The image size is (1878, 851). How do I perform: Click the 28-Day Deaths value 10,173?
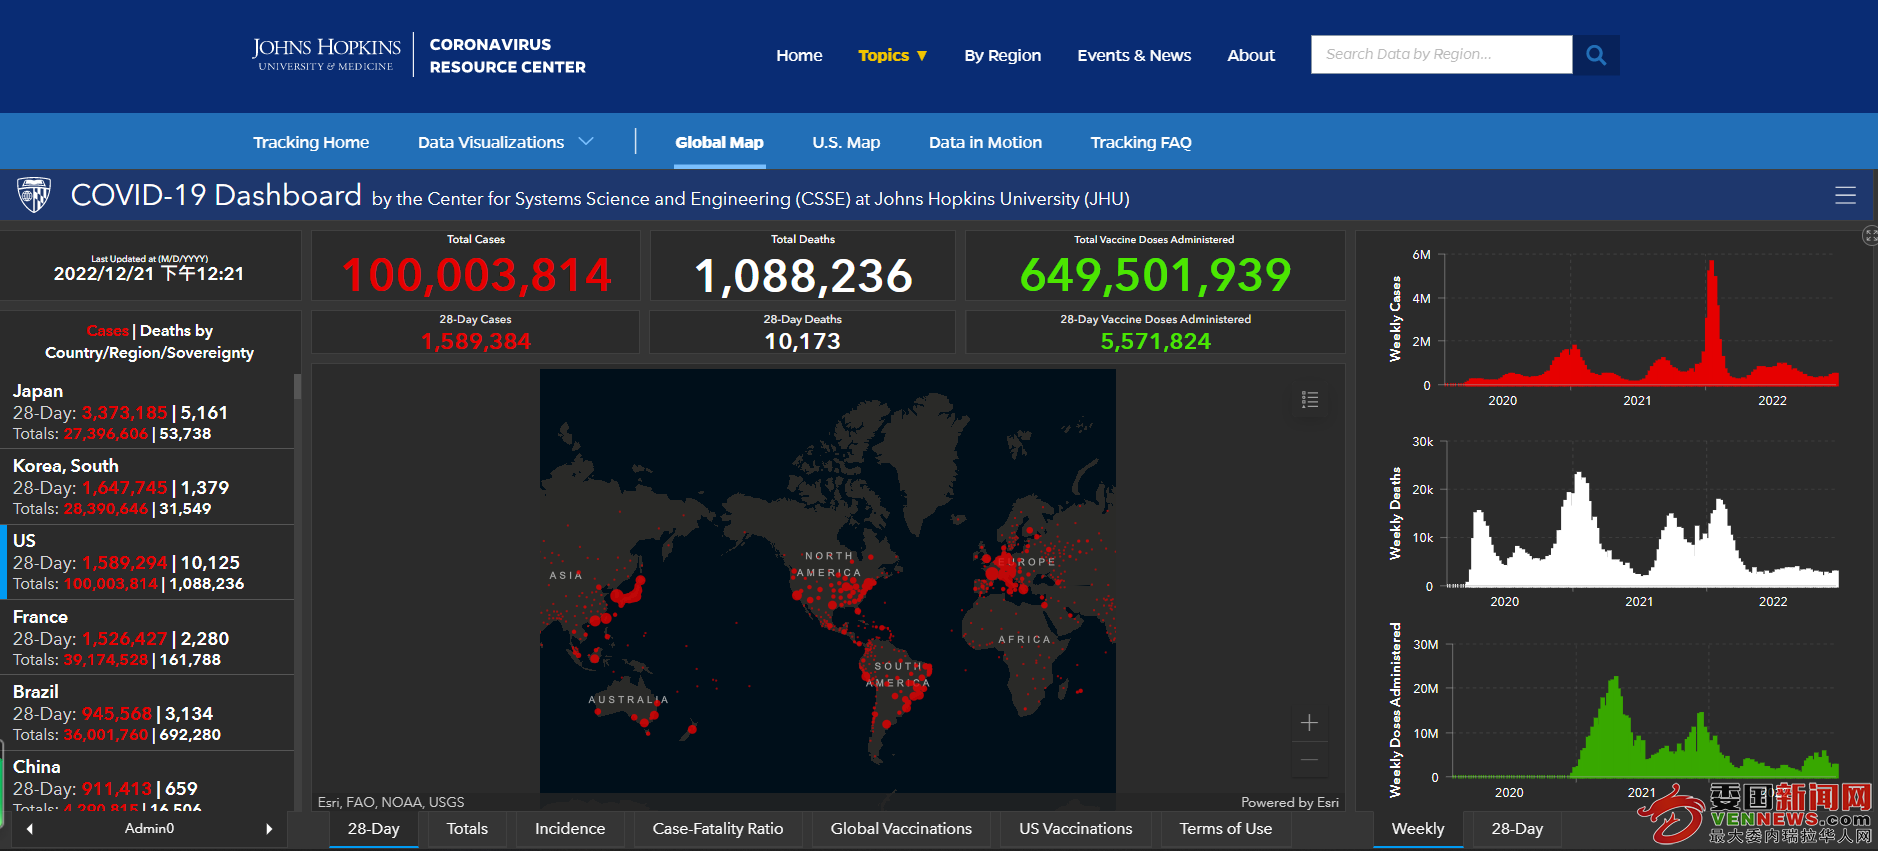point(803,341)
